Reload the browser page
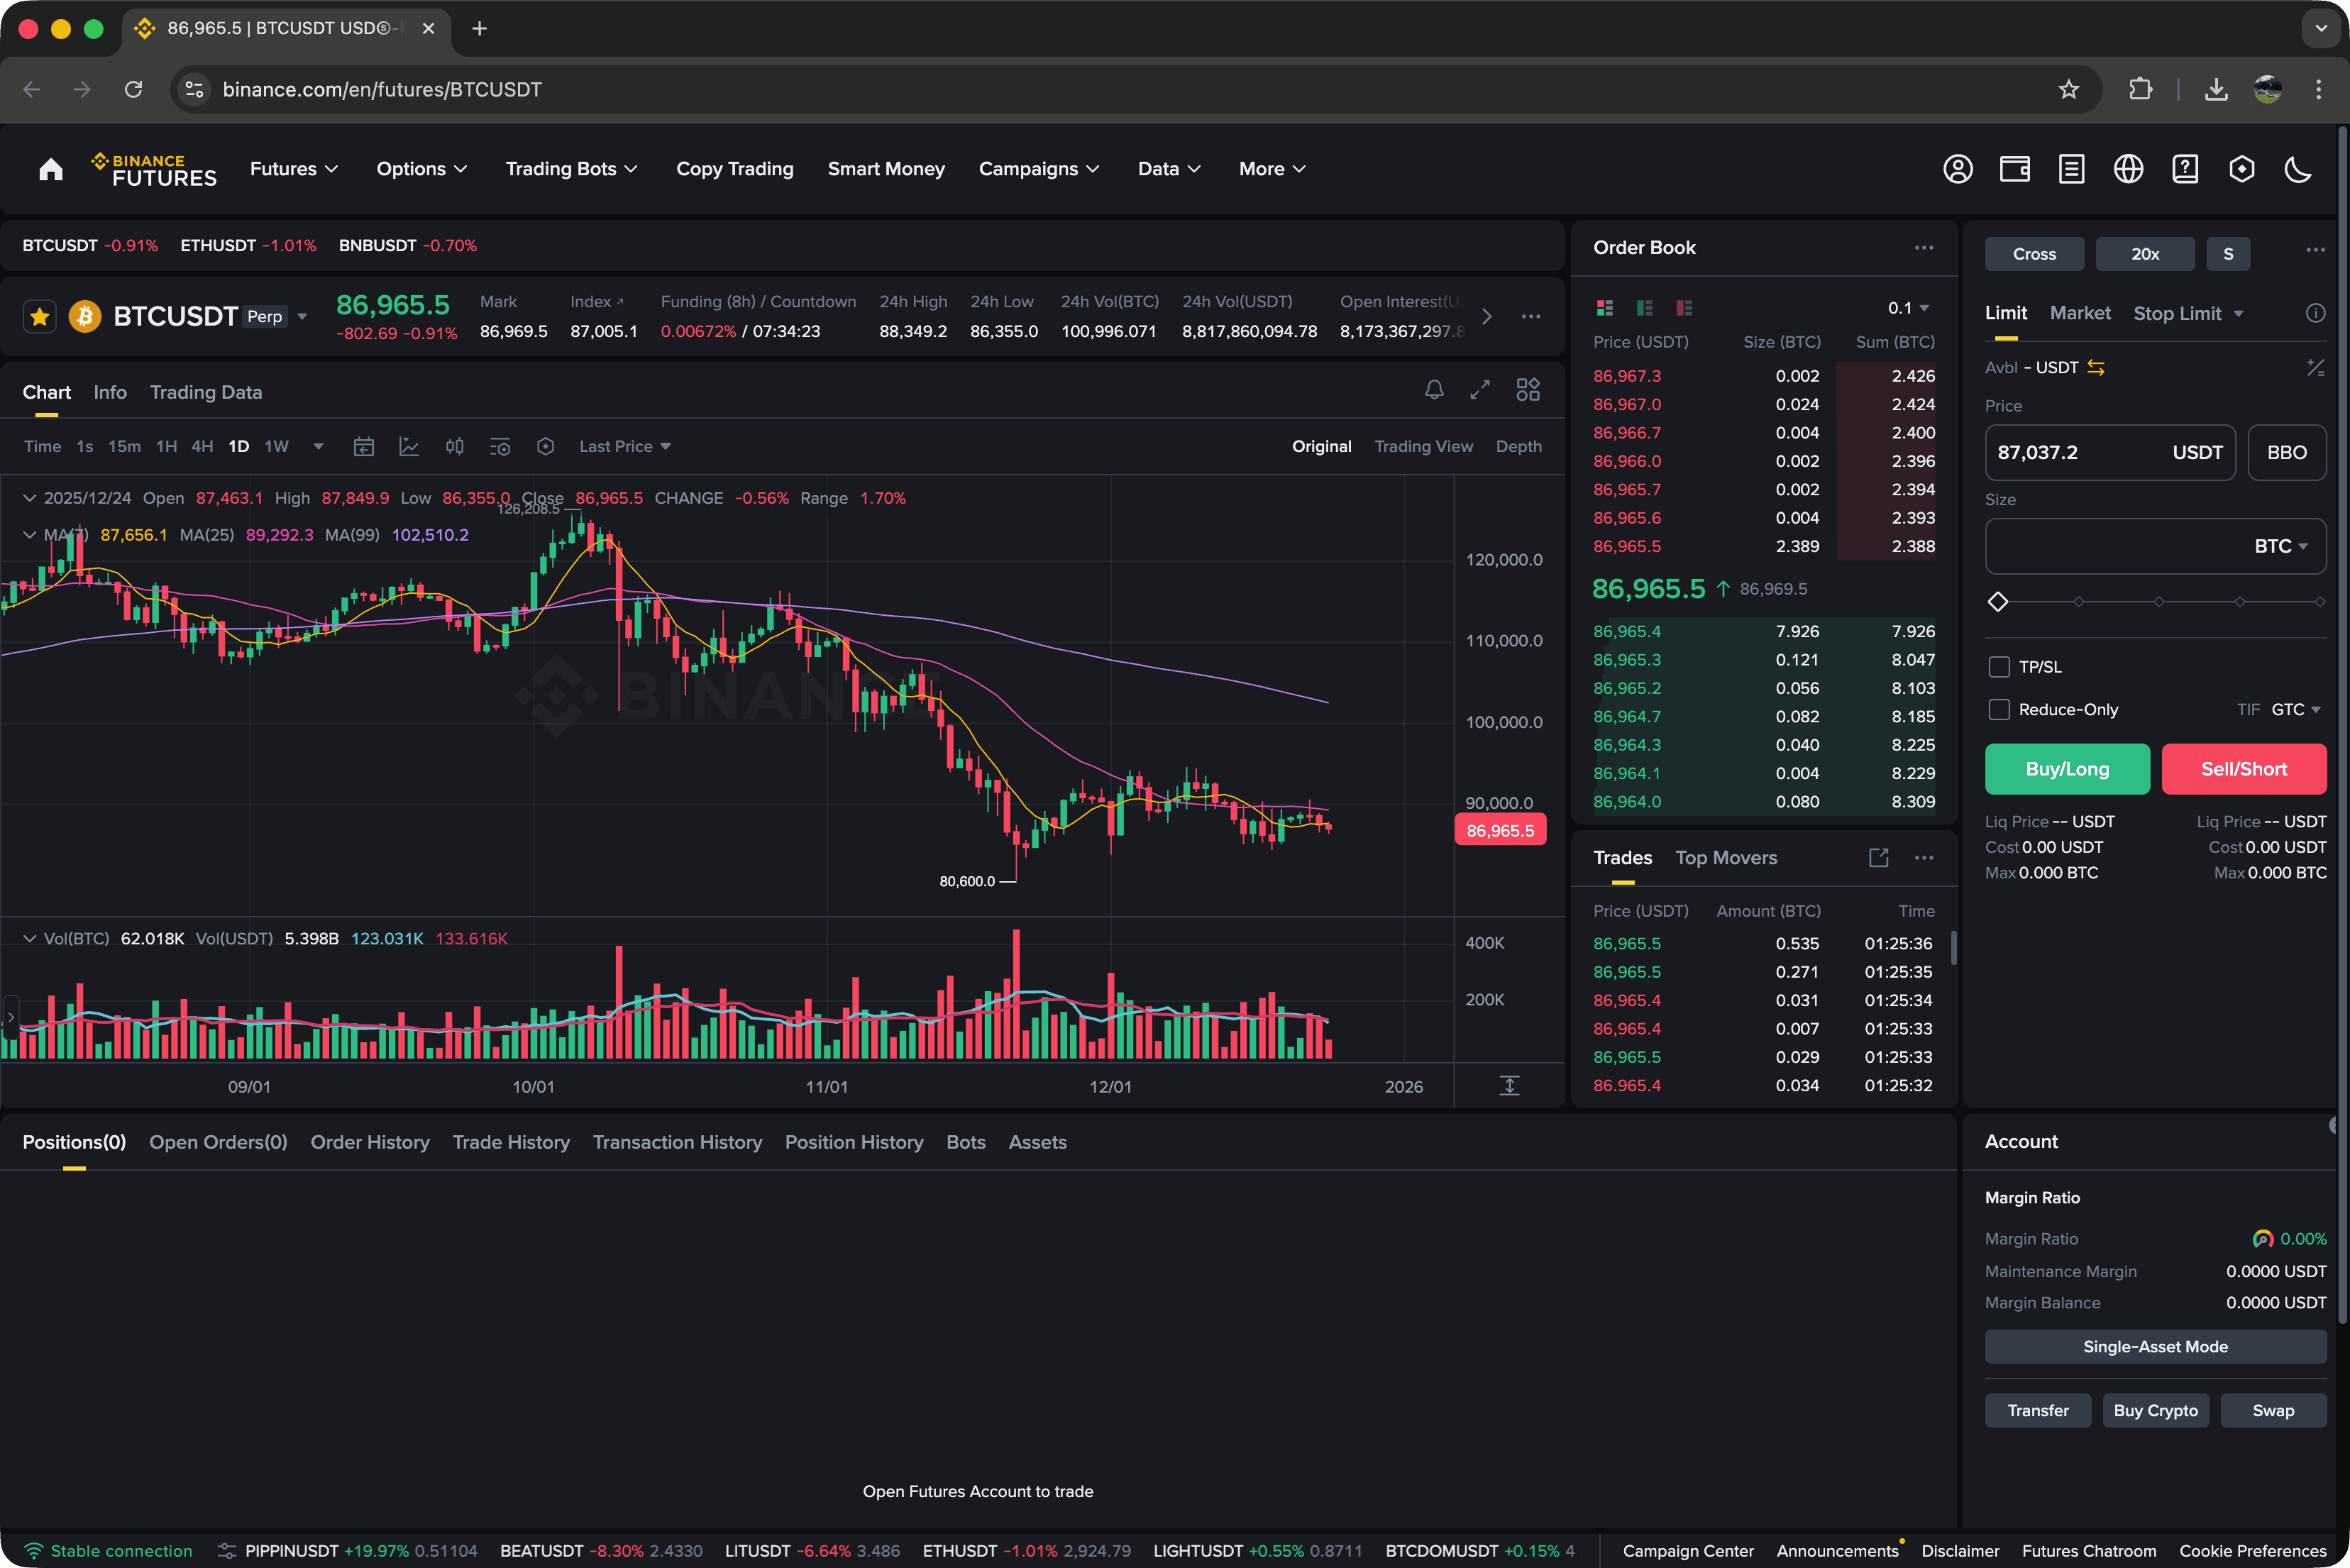This screenshot has height=1568, width=2350. [x=133, y=89]
